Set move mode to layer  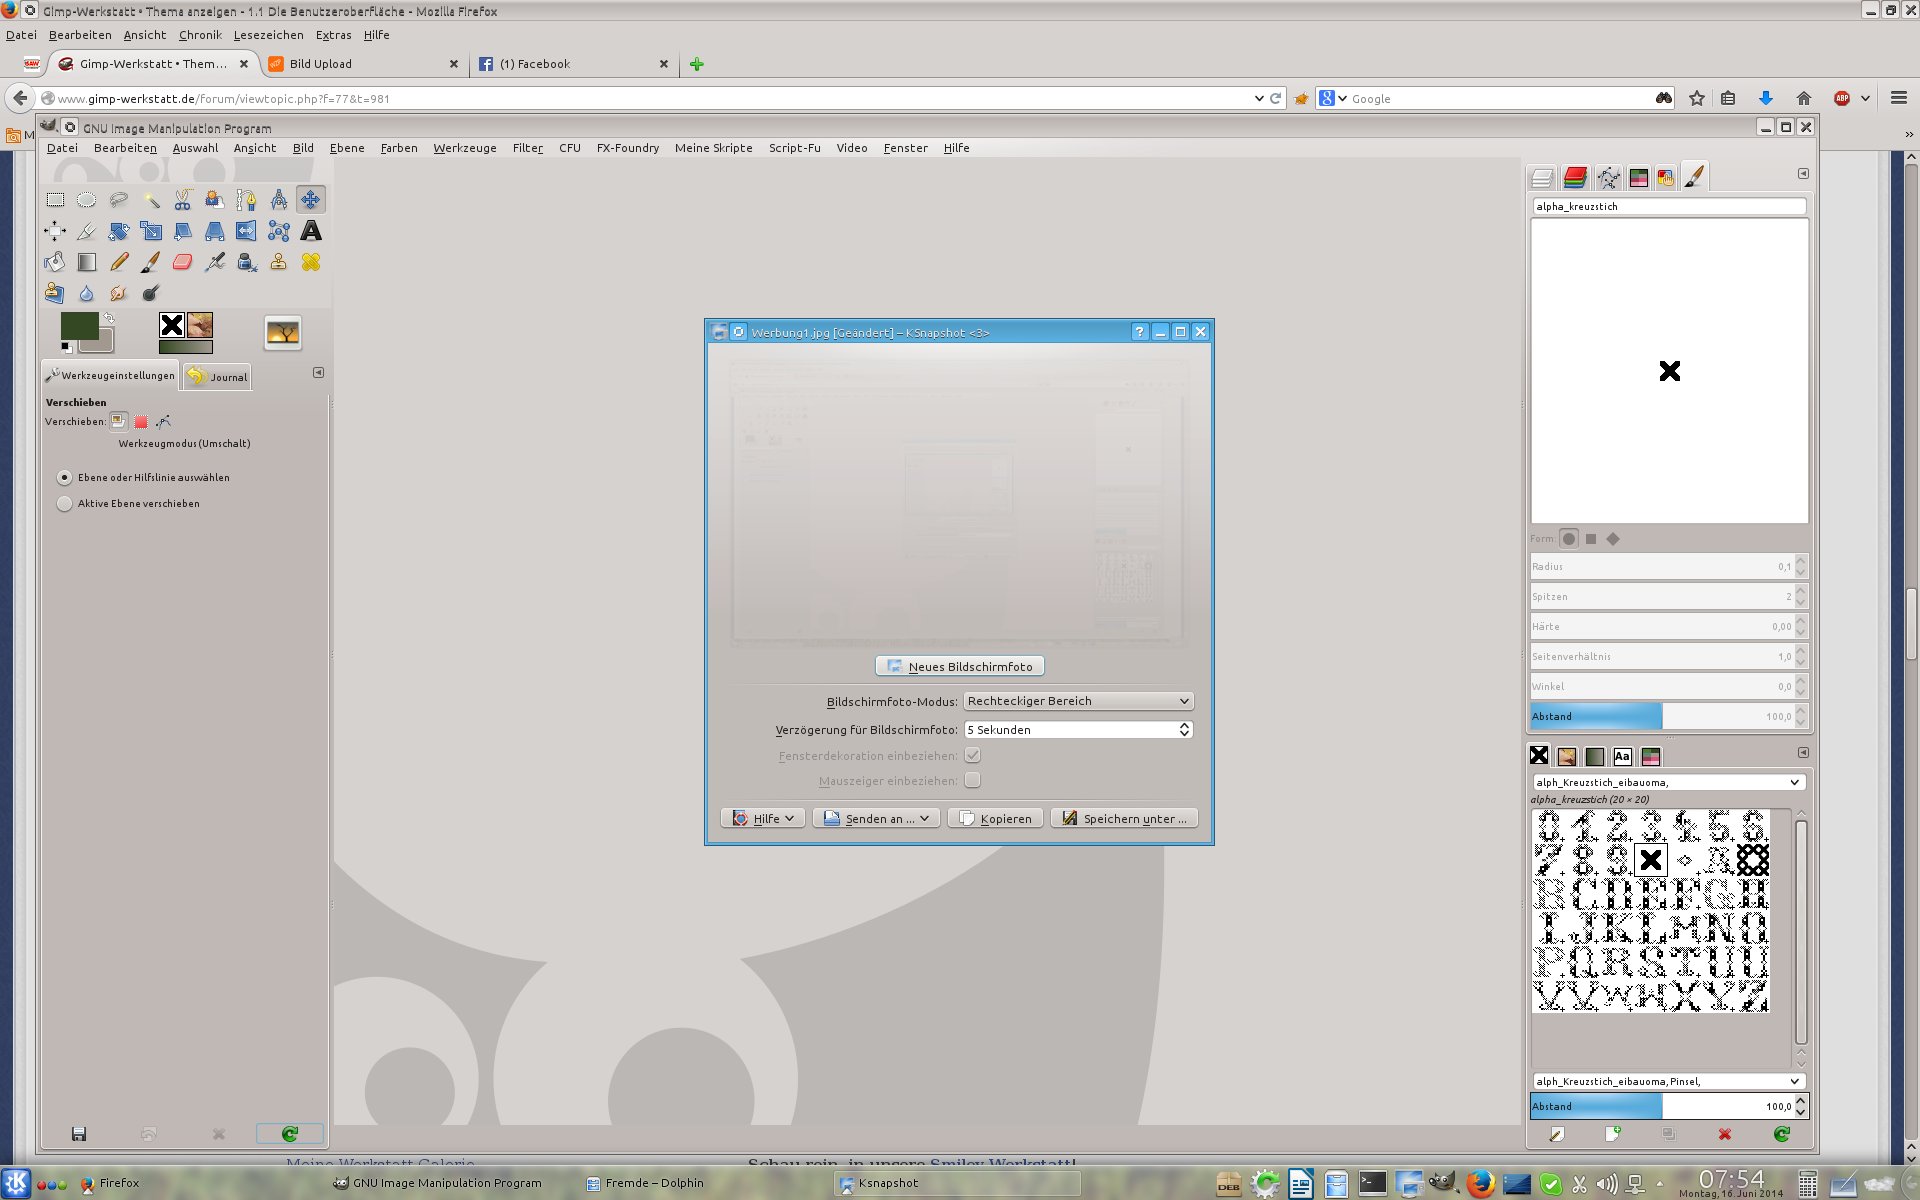tap(119, 421)
